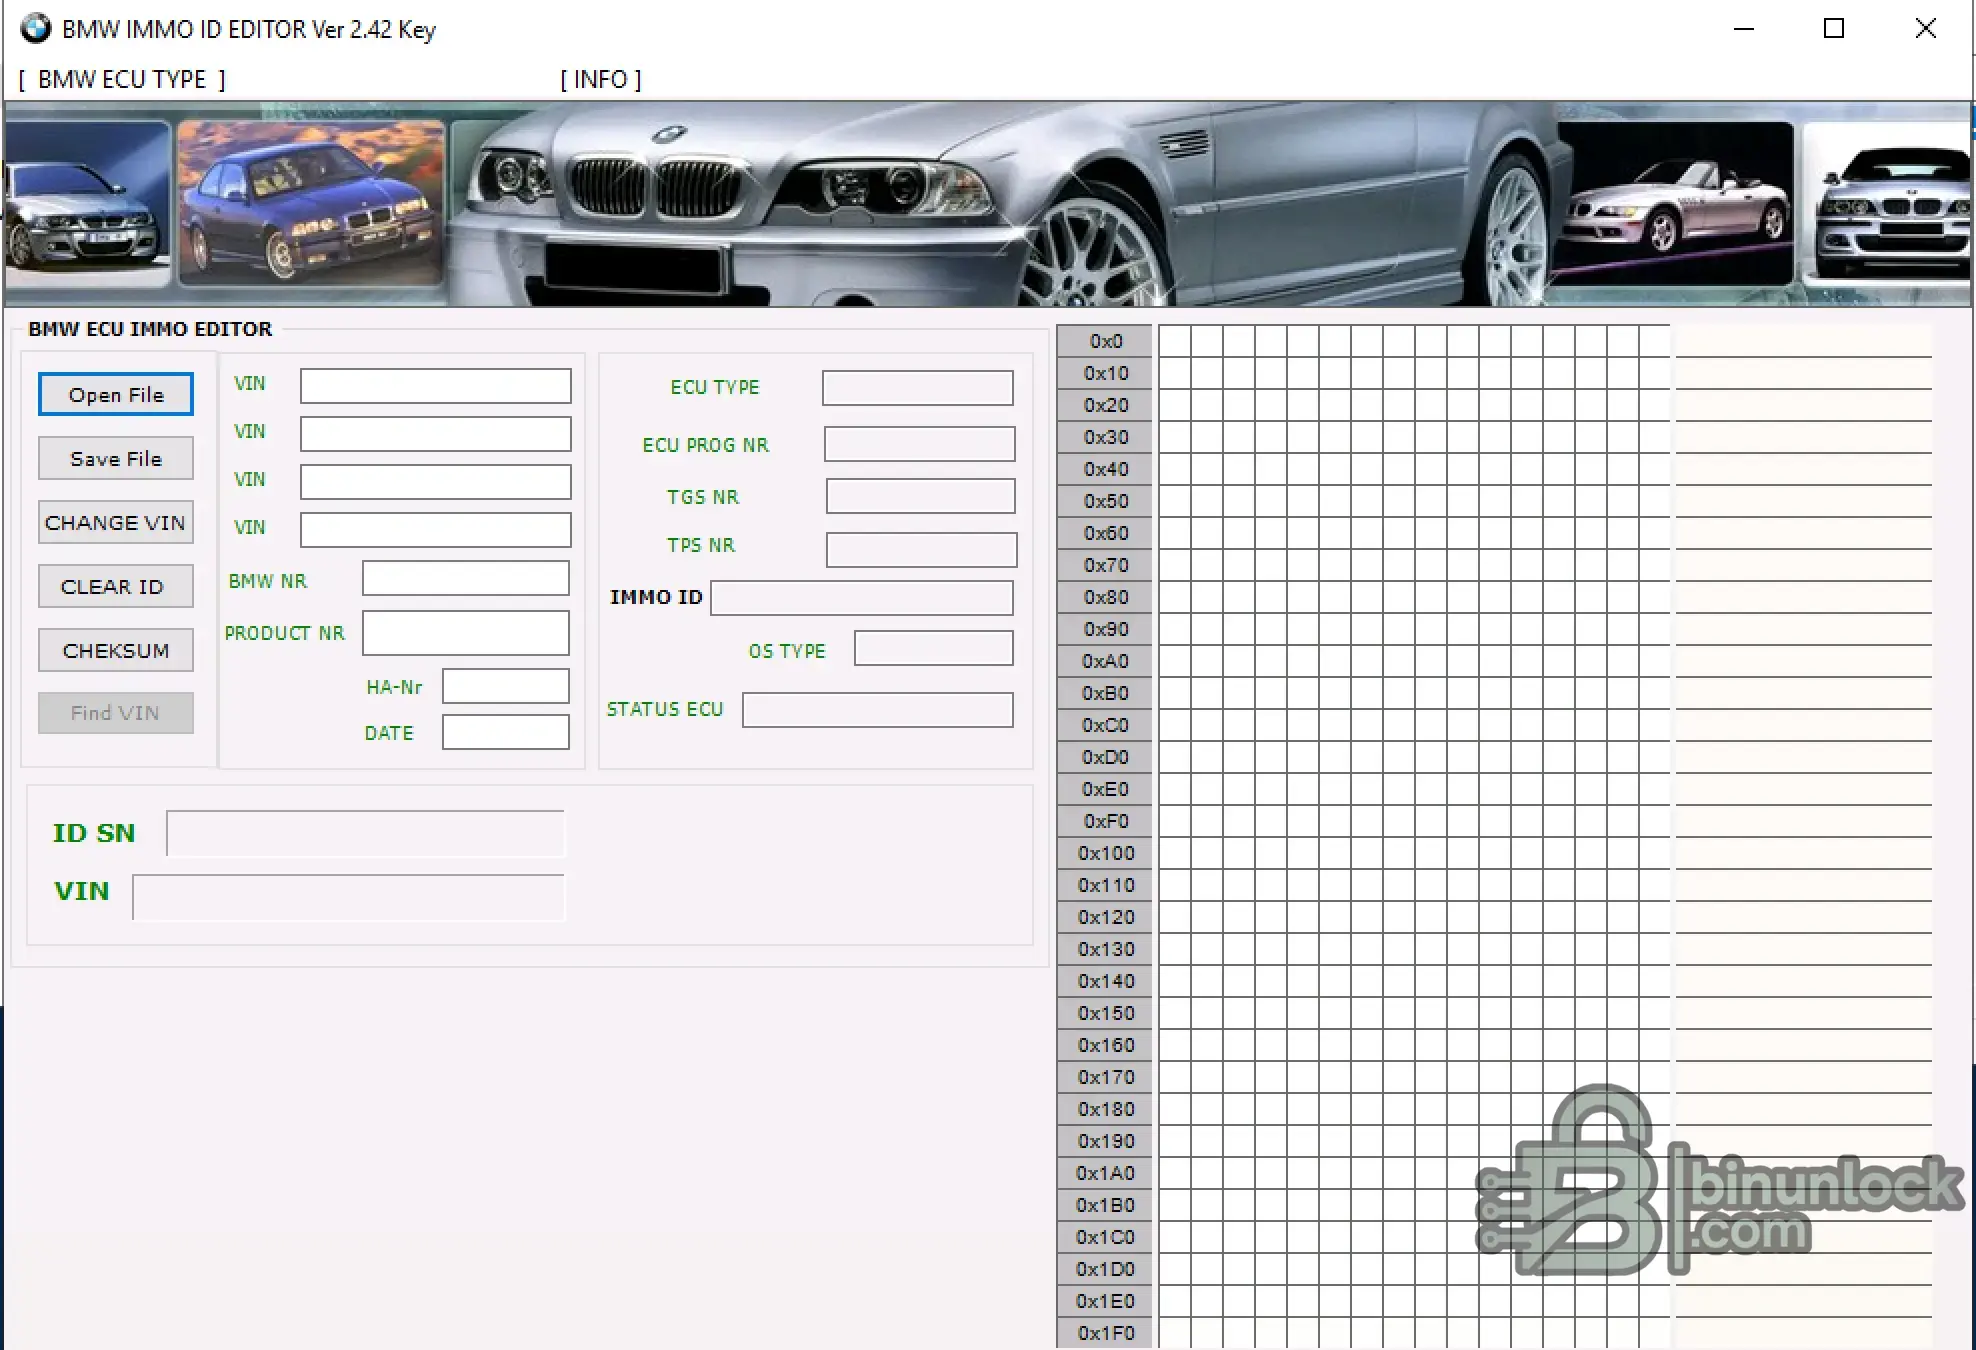This screenshot has height=1350, width=1976.
Task: Click the large VIN field below ID SN
Action: [x=349, y=897]
